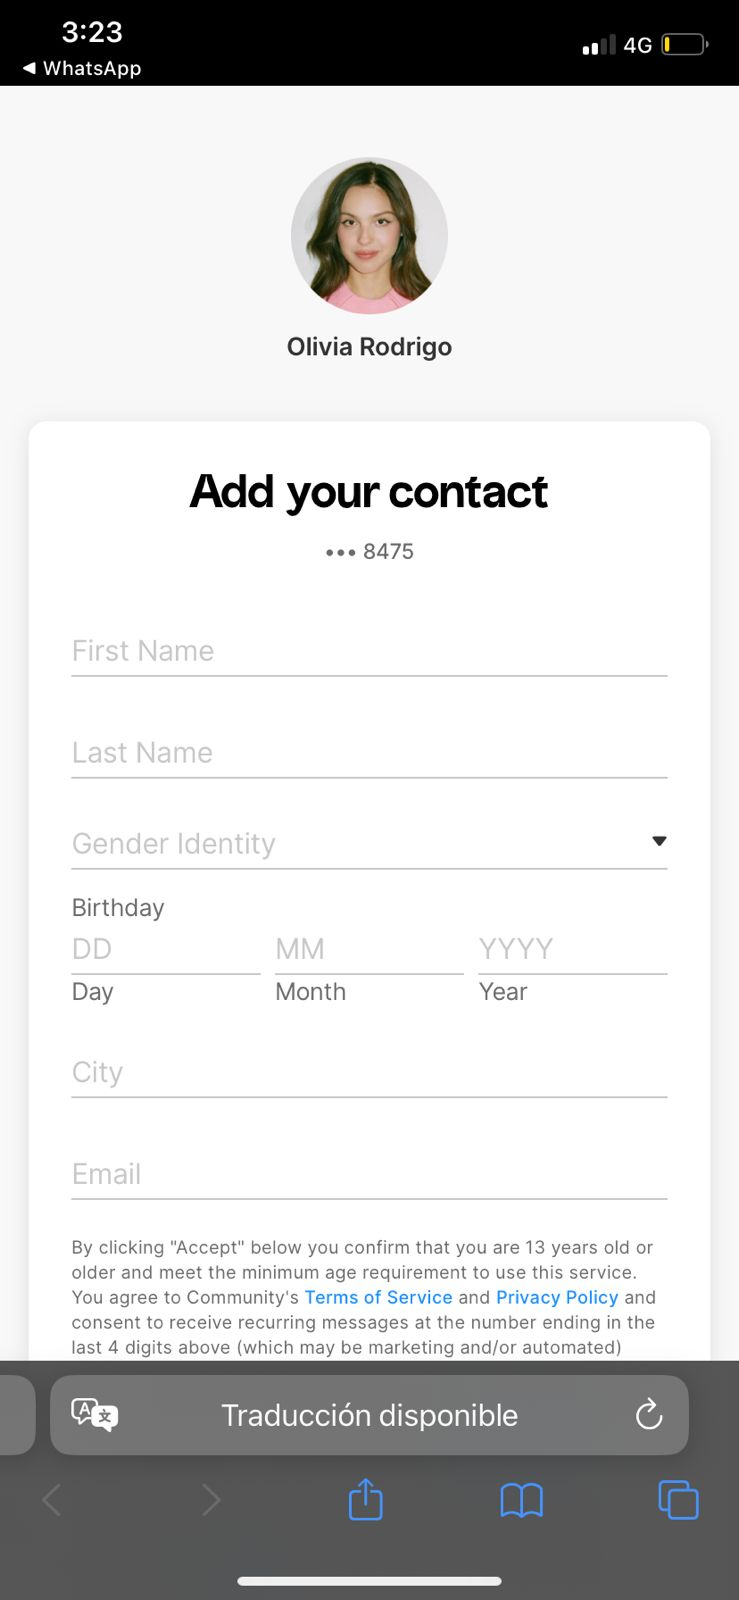The width and height of the screenshot is (739, 1600).
Task: Open the Privacy Policy link
Action: click(557, 1297)
